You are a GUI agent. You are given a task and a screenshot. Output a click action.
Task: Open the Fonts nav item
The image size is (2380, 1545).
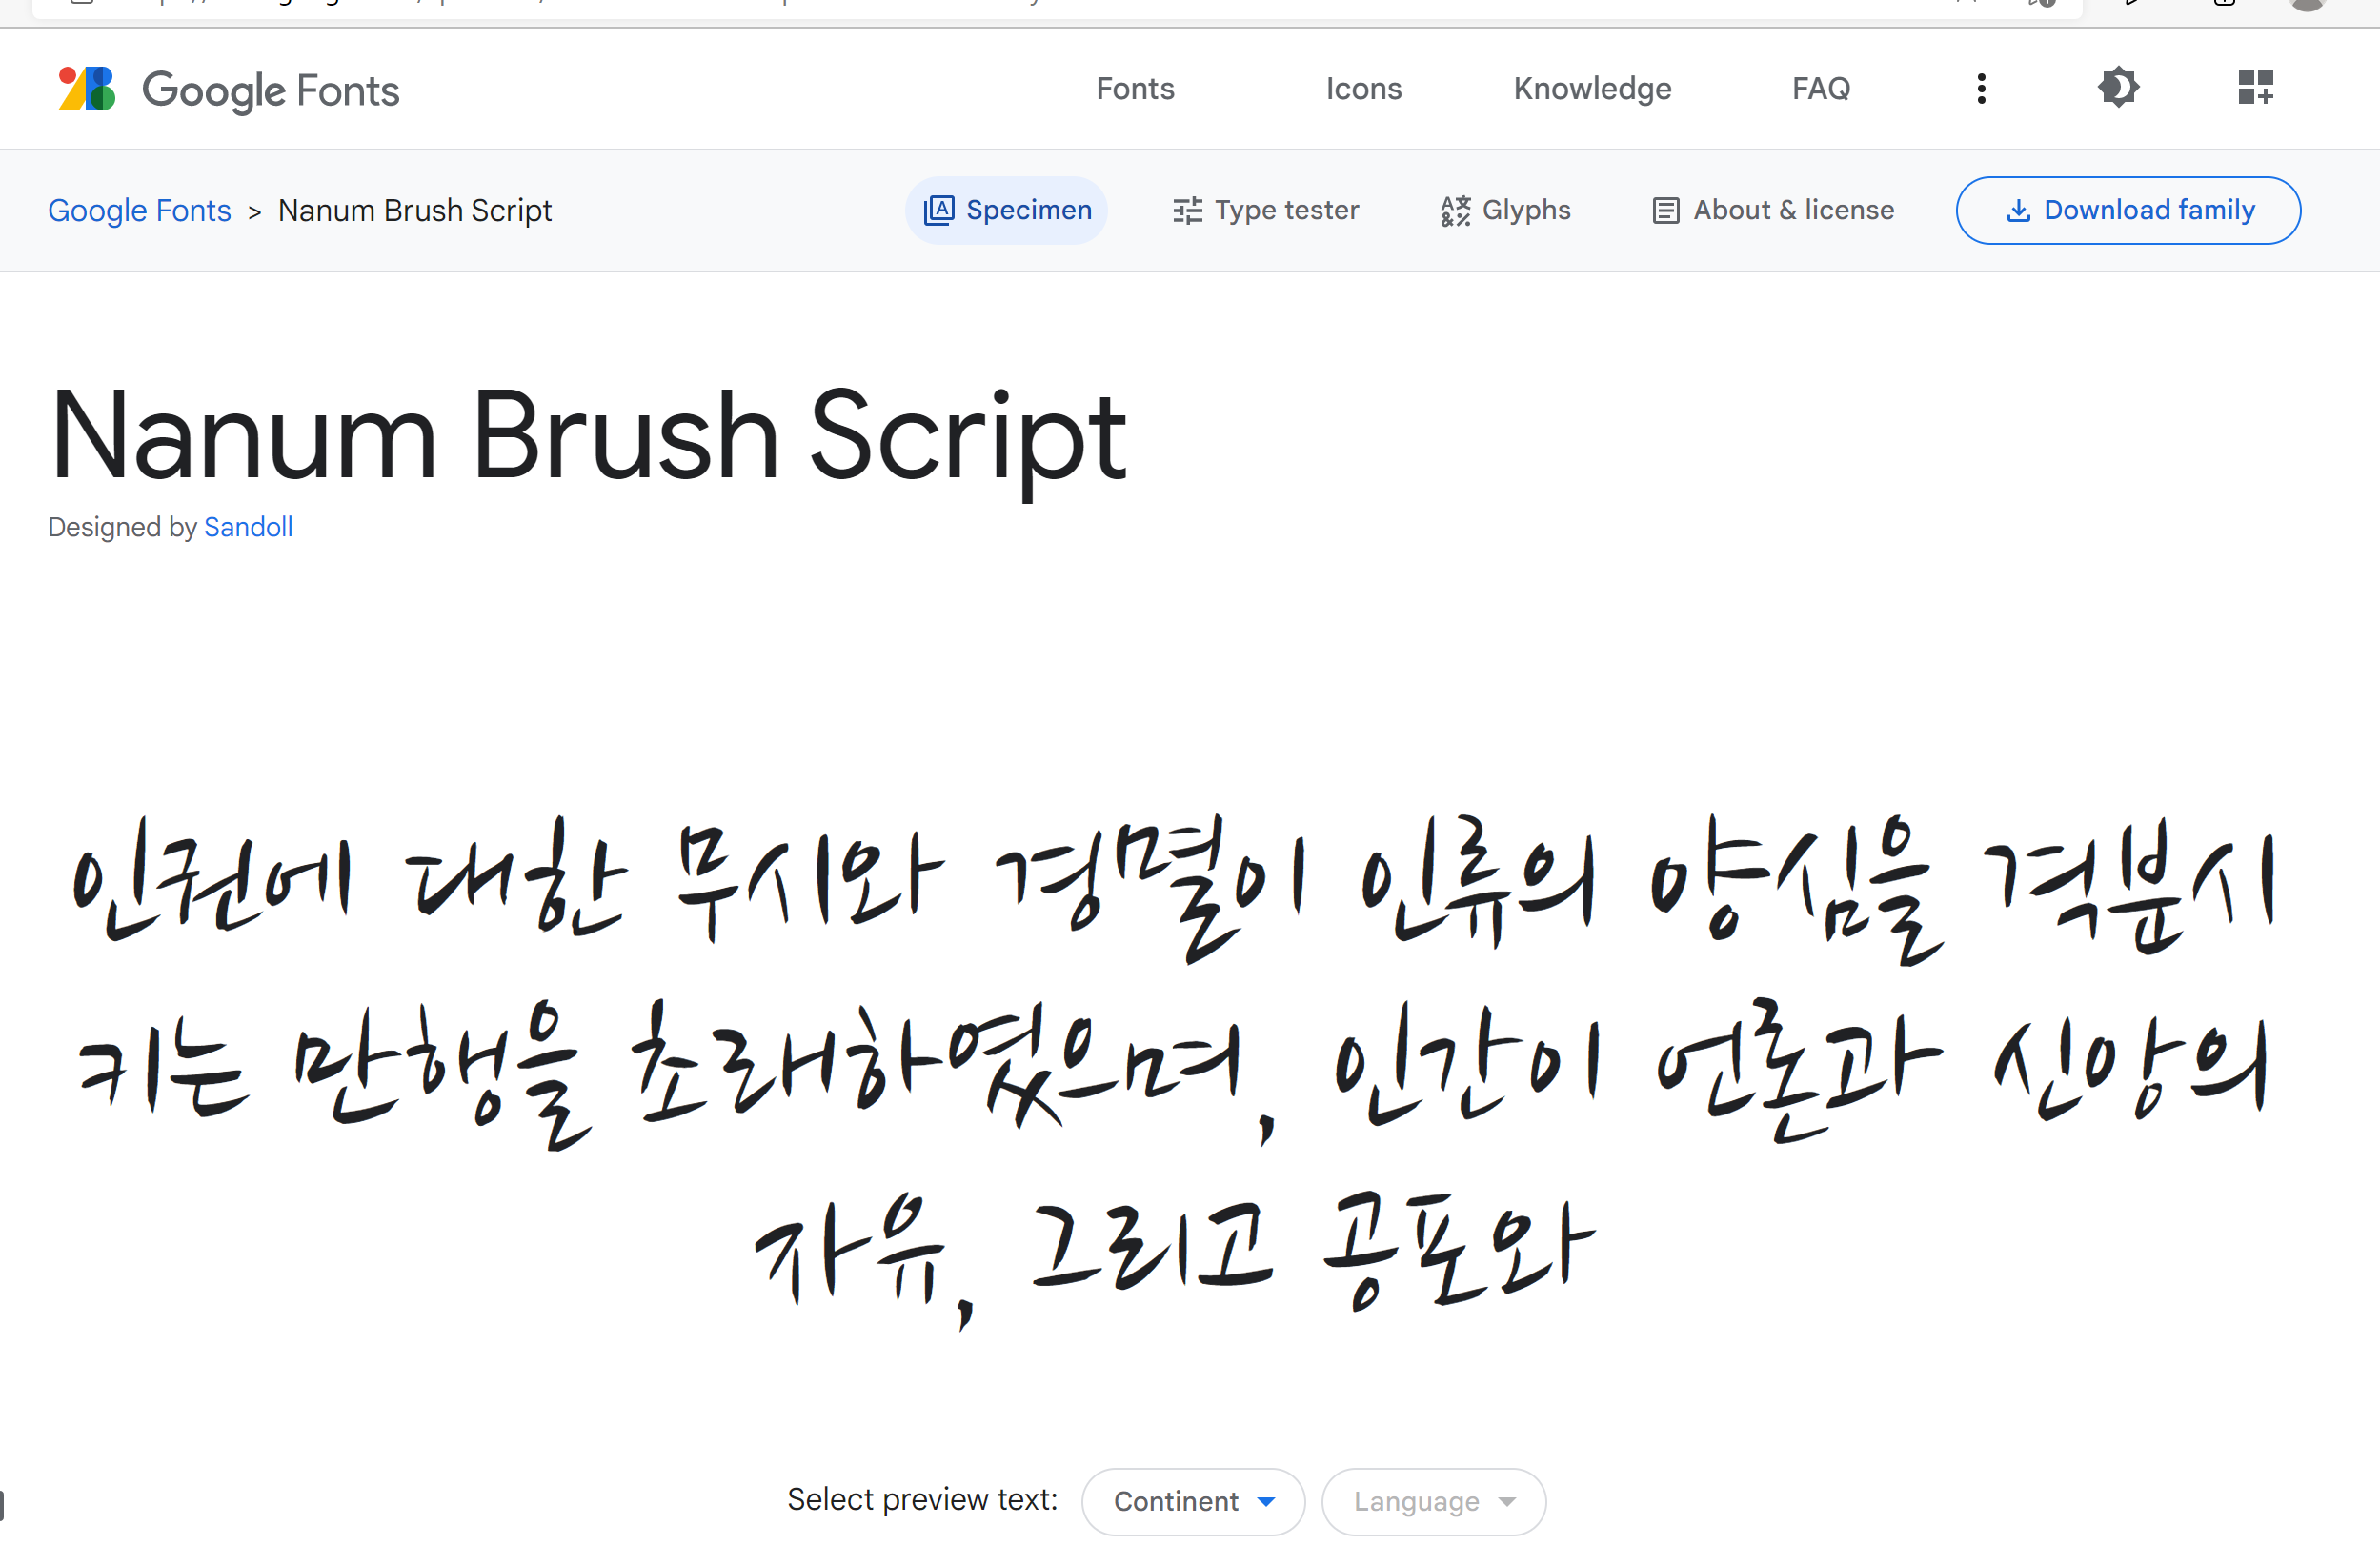1135,89
